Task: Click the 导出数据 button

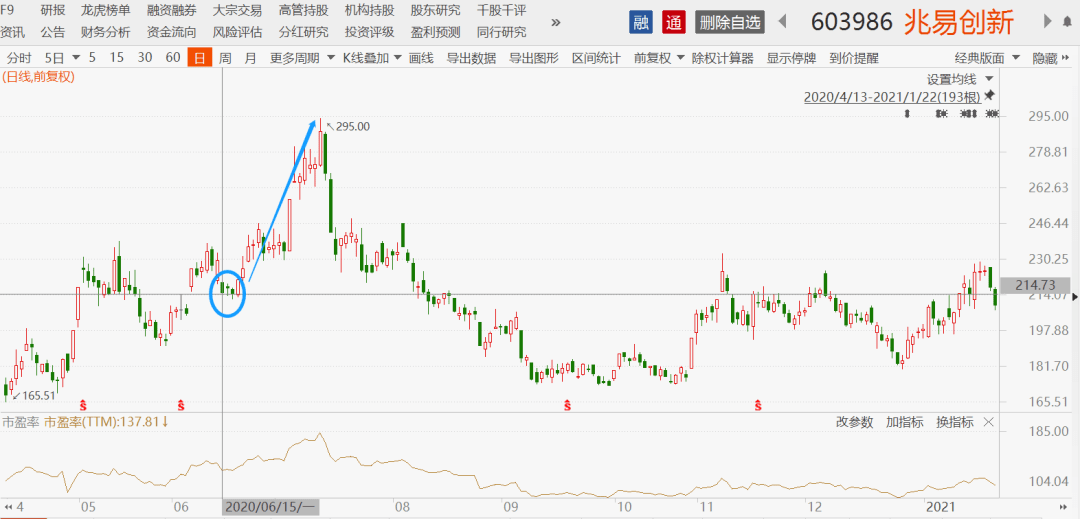Action: 468,58
